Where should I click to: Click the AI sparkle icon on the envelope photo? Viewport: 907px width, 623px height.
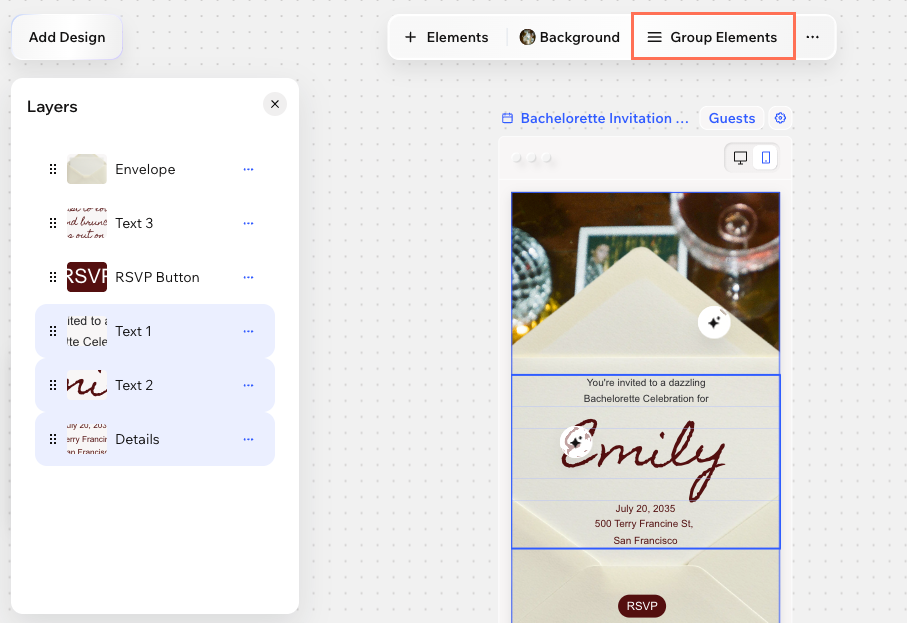(x=714, y=322)
